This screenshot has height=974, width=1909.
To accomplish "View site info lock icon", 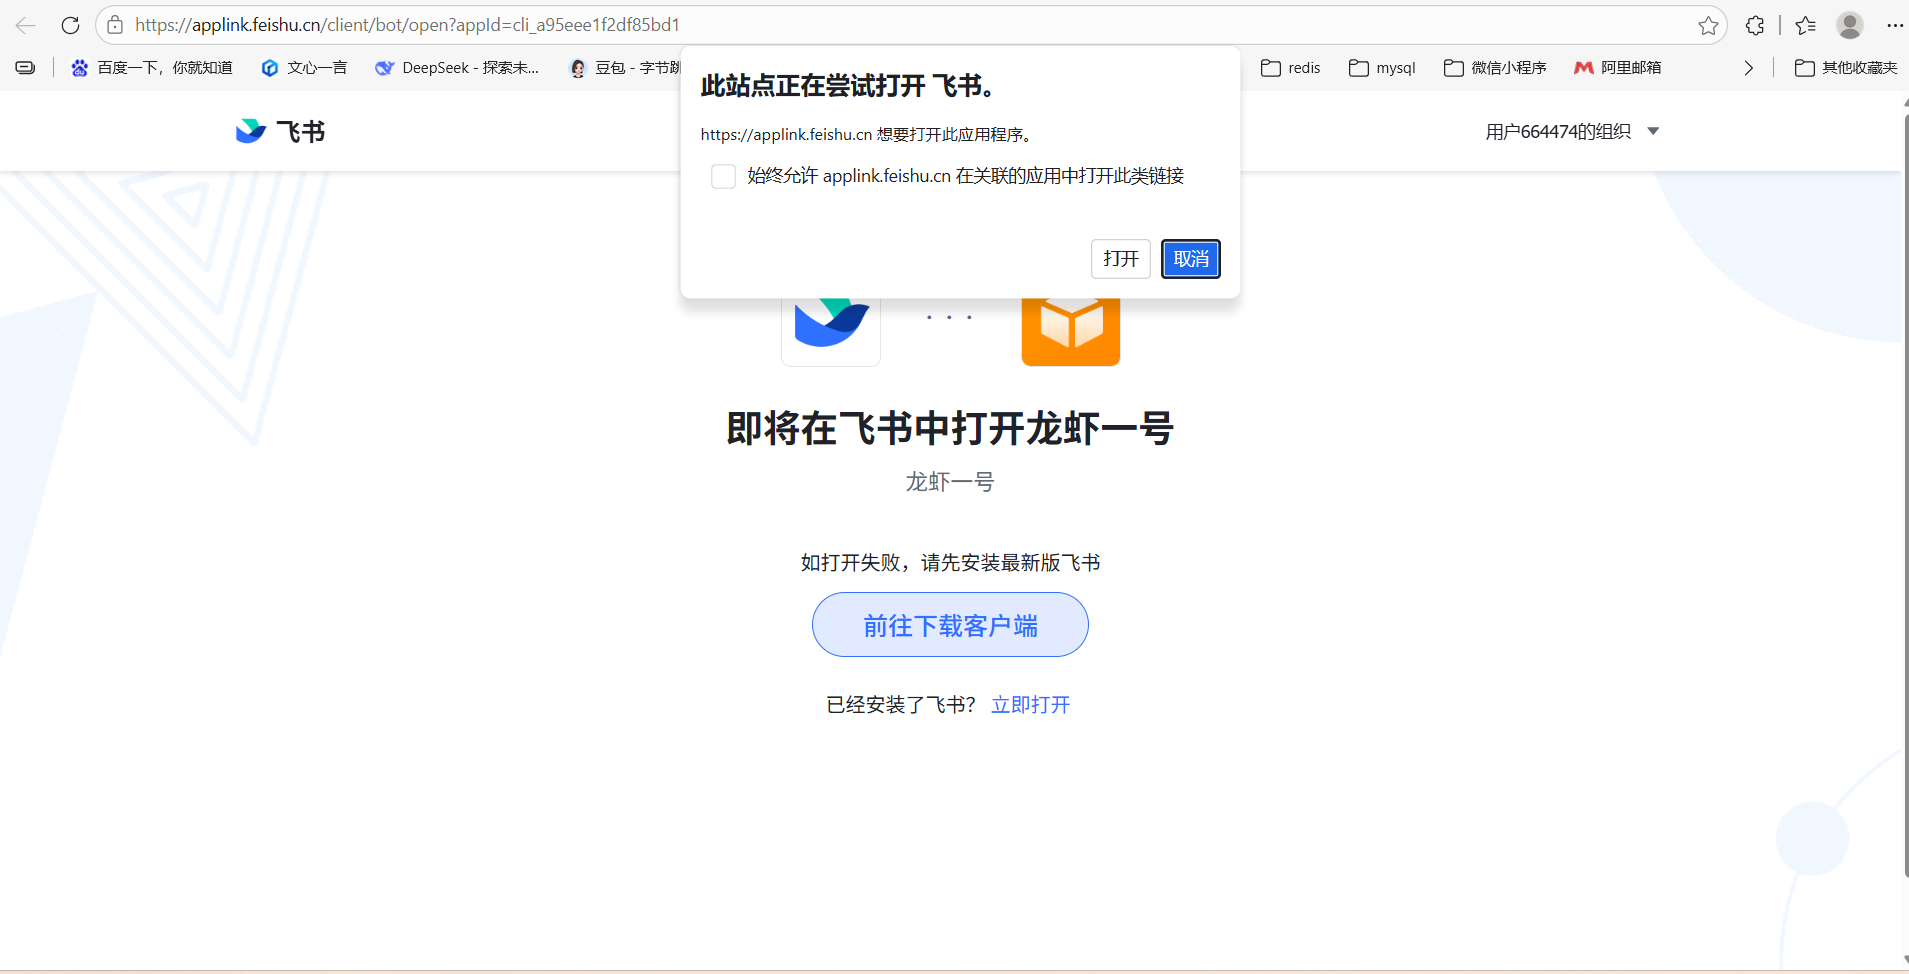I will coord(115,25).
